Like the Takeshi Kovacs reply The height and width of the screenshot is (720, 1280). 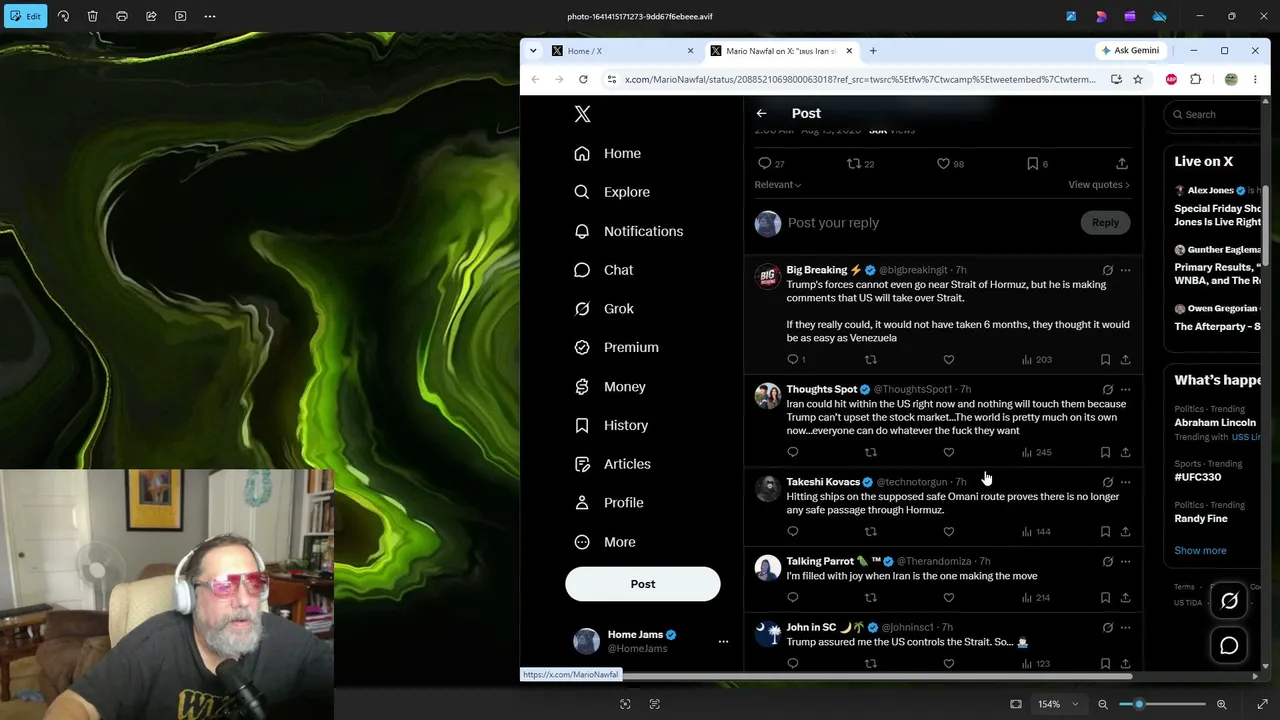tap(949, 532)
